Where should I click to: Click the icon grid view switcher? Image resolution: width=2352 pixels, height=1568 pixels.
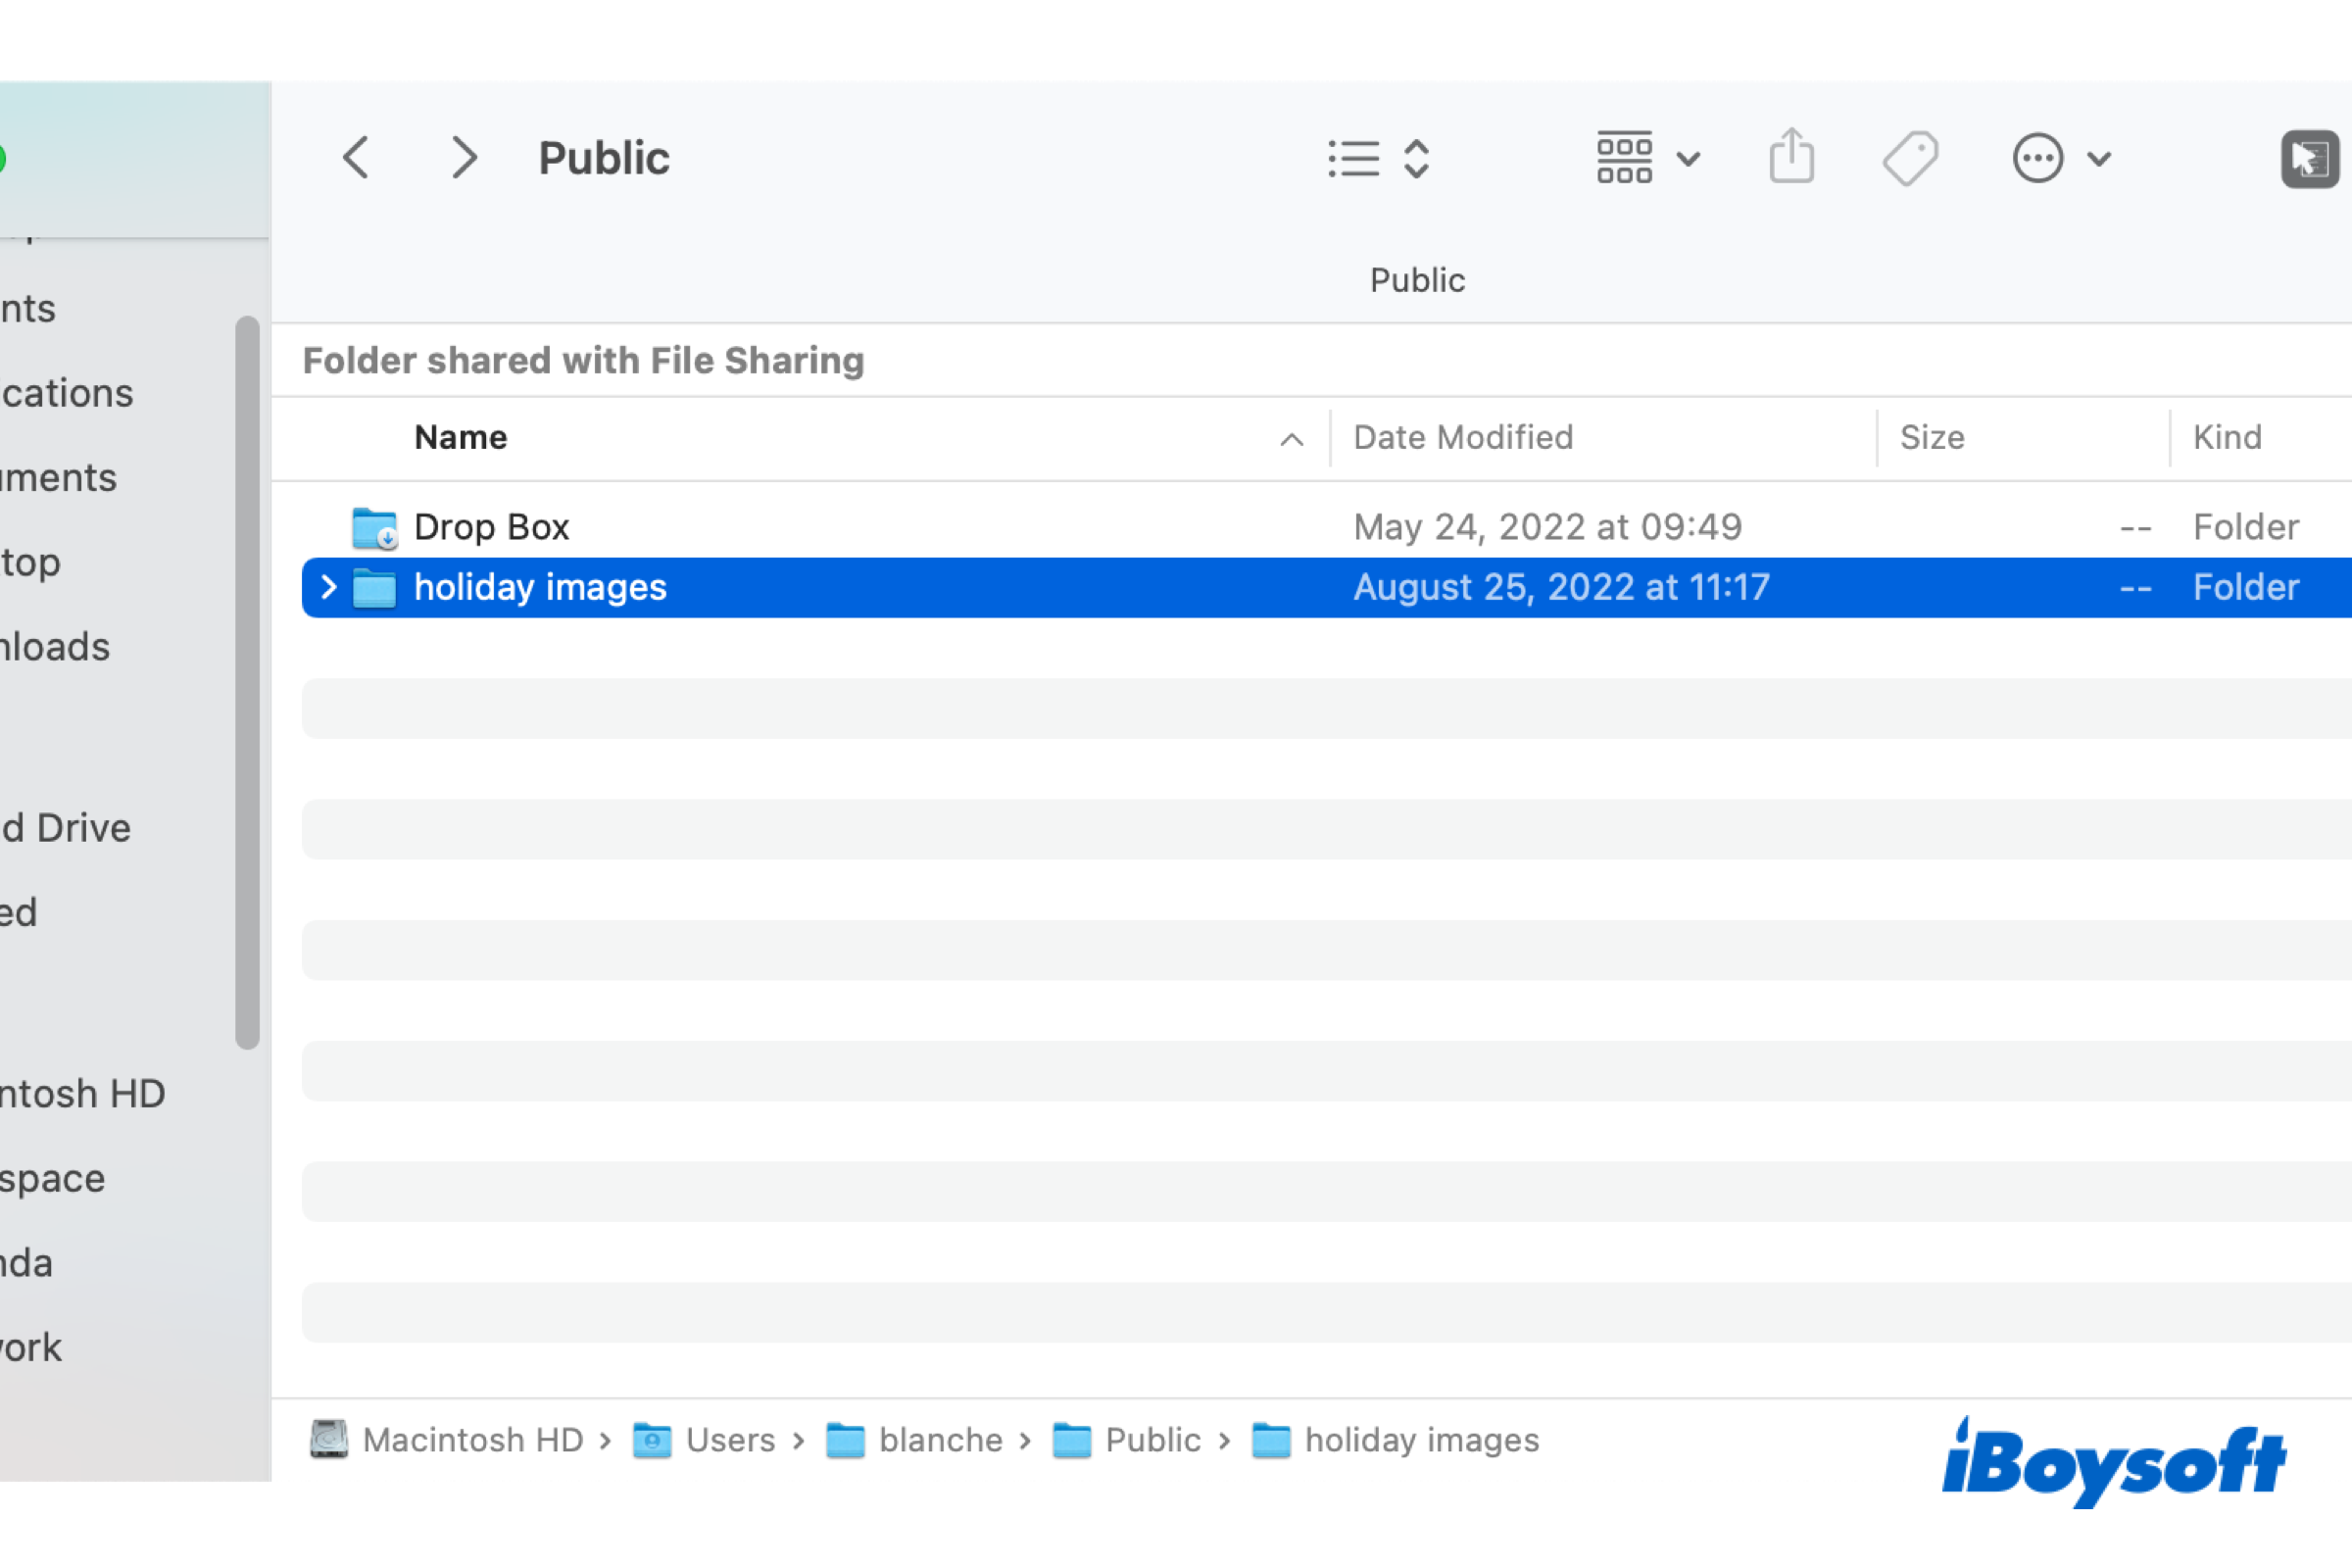pyautogui.click(x=1623, y=157)
